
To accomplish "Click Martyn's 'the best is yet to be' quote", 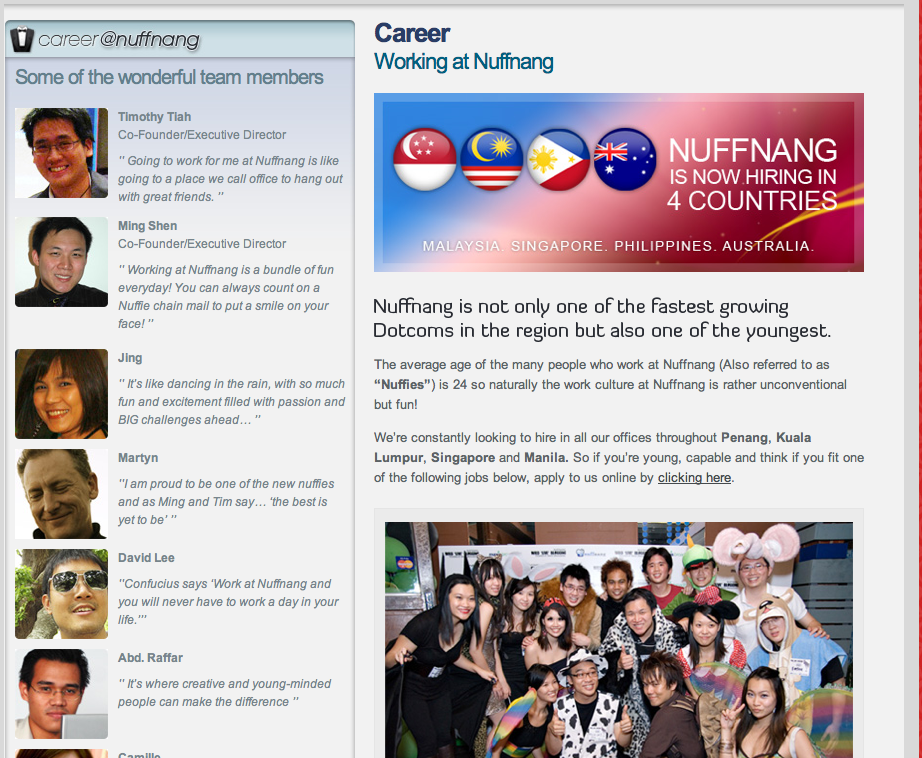I will [x=226, y=502].
